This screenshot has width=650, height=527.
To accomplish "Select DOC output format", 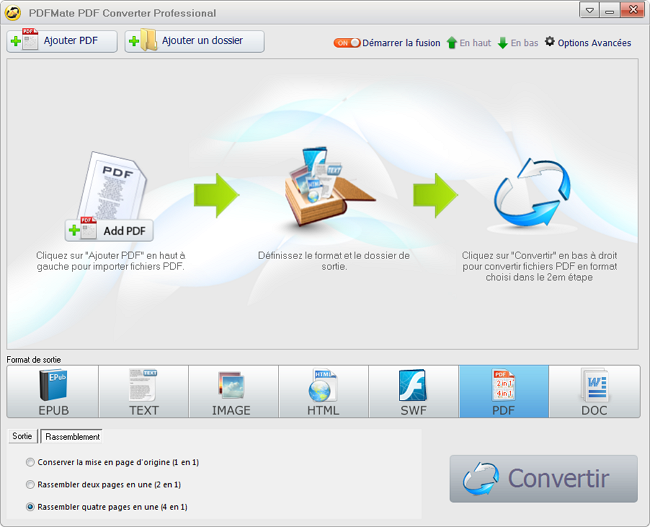I will coord(594,391).
